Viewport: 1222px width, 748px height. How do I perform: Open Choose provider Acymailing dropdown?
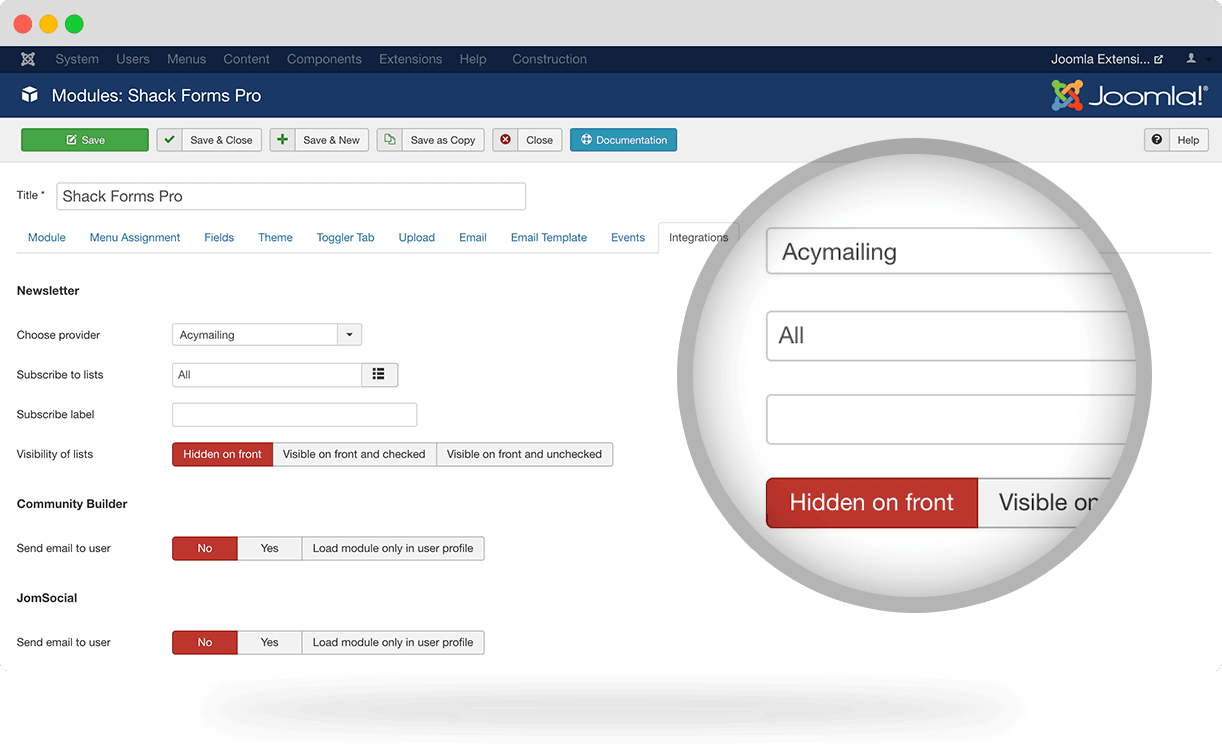267,334
